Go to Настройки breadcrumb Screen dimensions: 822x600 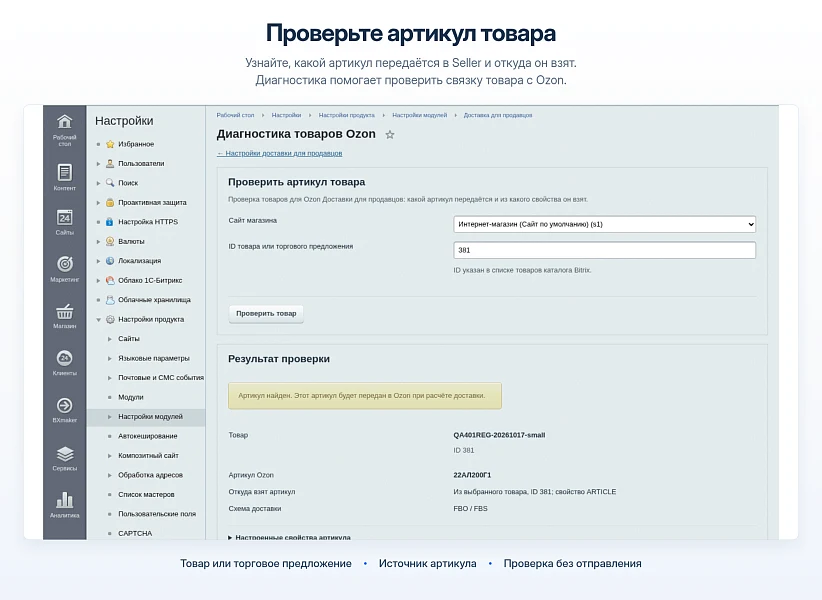286,115
